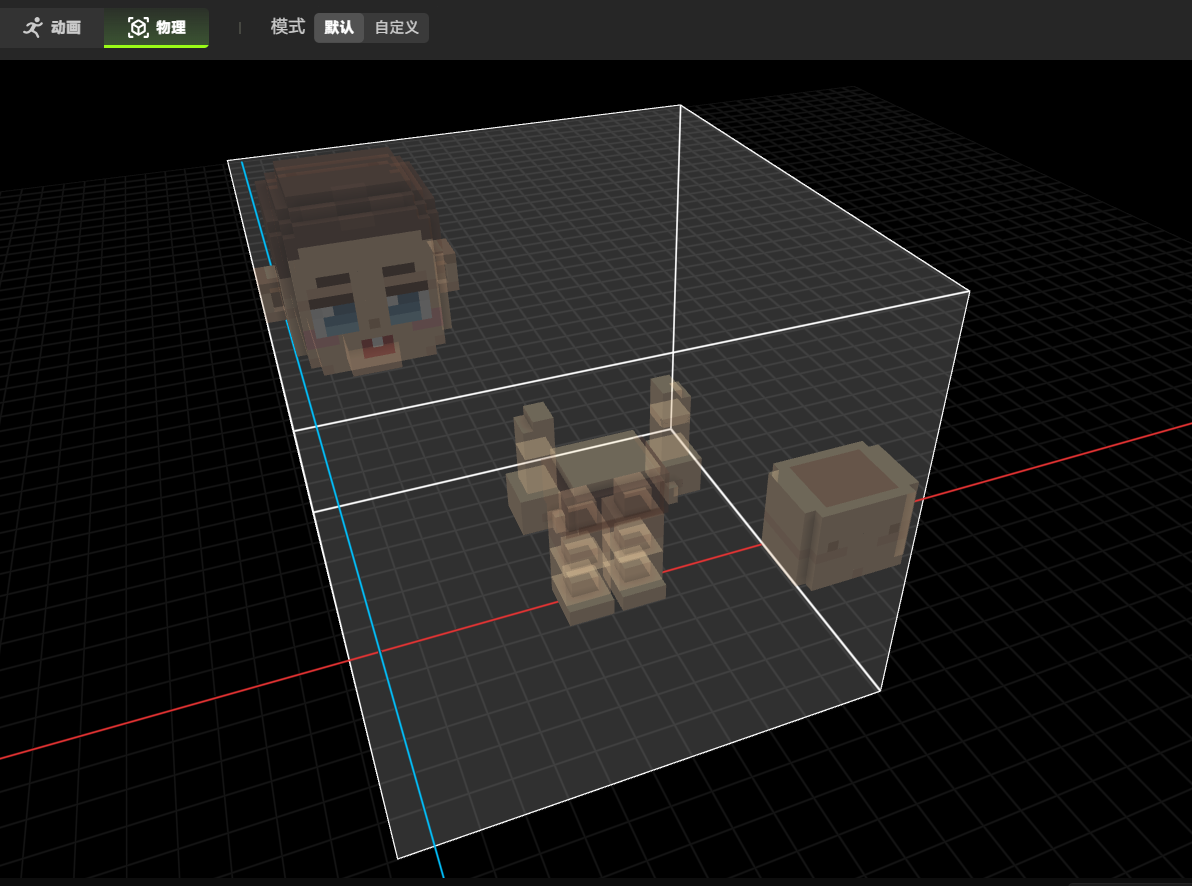This screenshot has height=886, width=1192.
Task: Click the red mouth on voxel head
Action: [373, 350]
